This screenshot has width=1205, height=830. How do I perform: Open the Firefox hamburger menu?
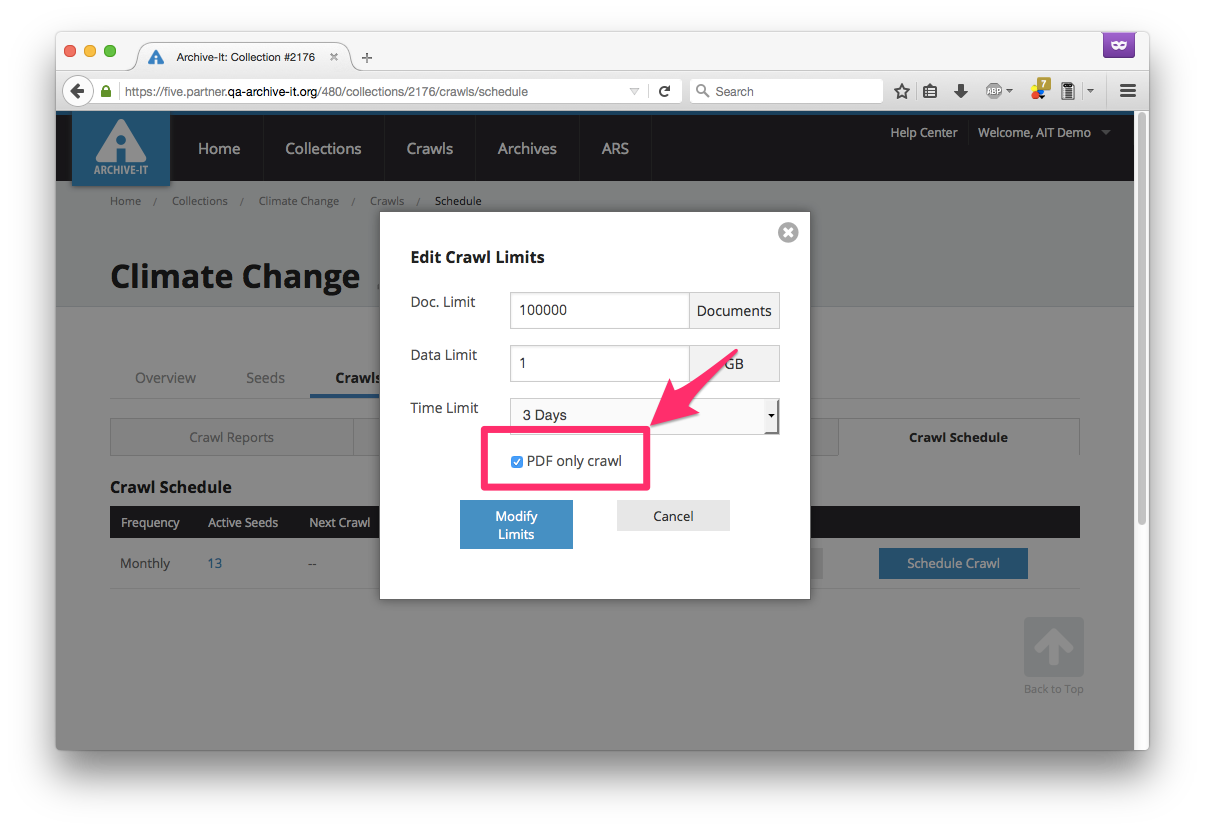click(x=1128, y=91)
